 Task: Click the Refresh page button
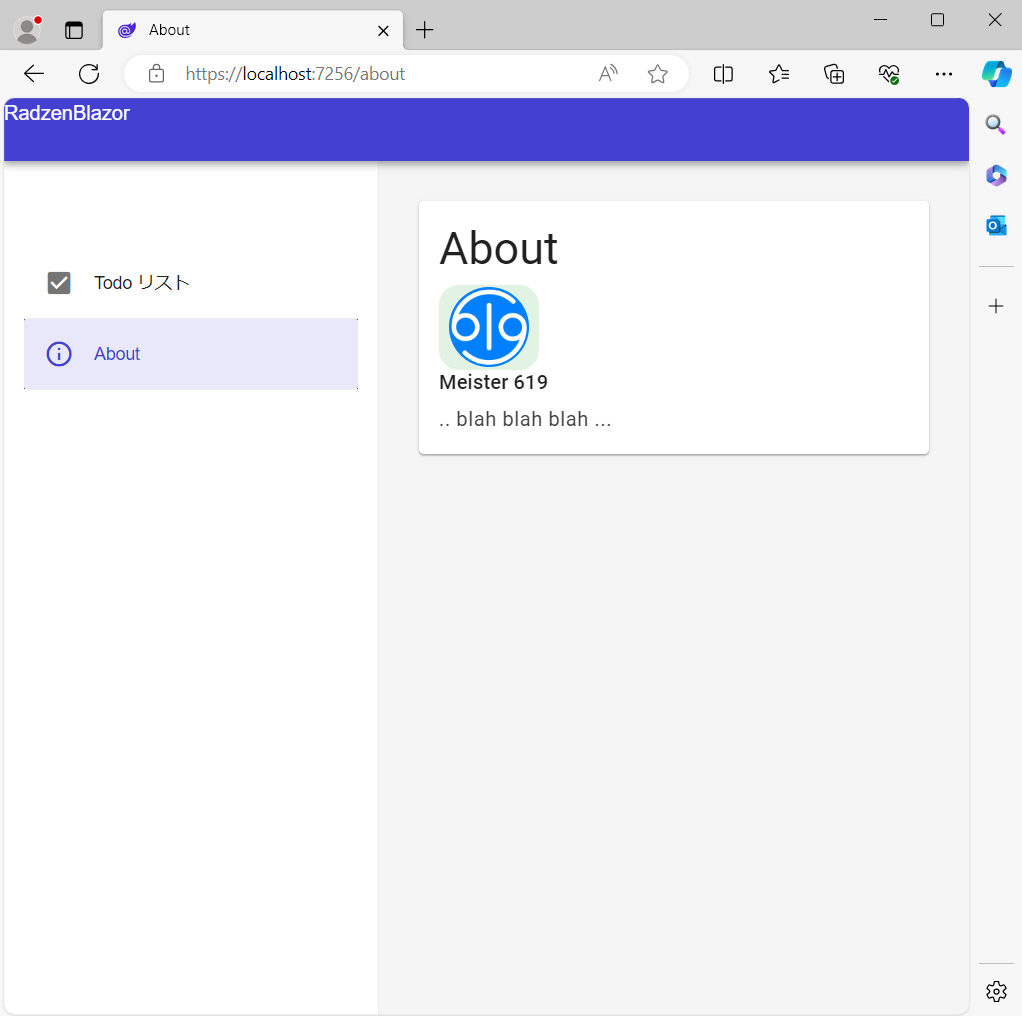pyautogui.click(x=88, y=73)
